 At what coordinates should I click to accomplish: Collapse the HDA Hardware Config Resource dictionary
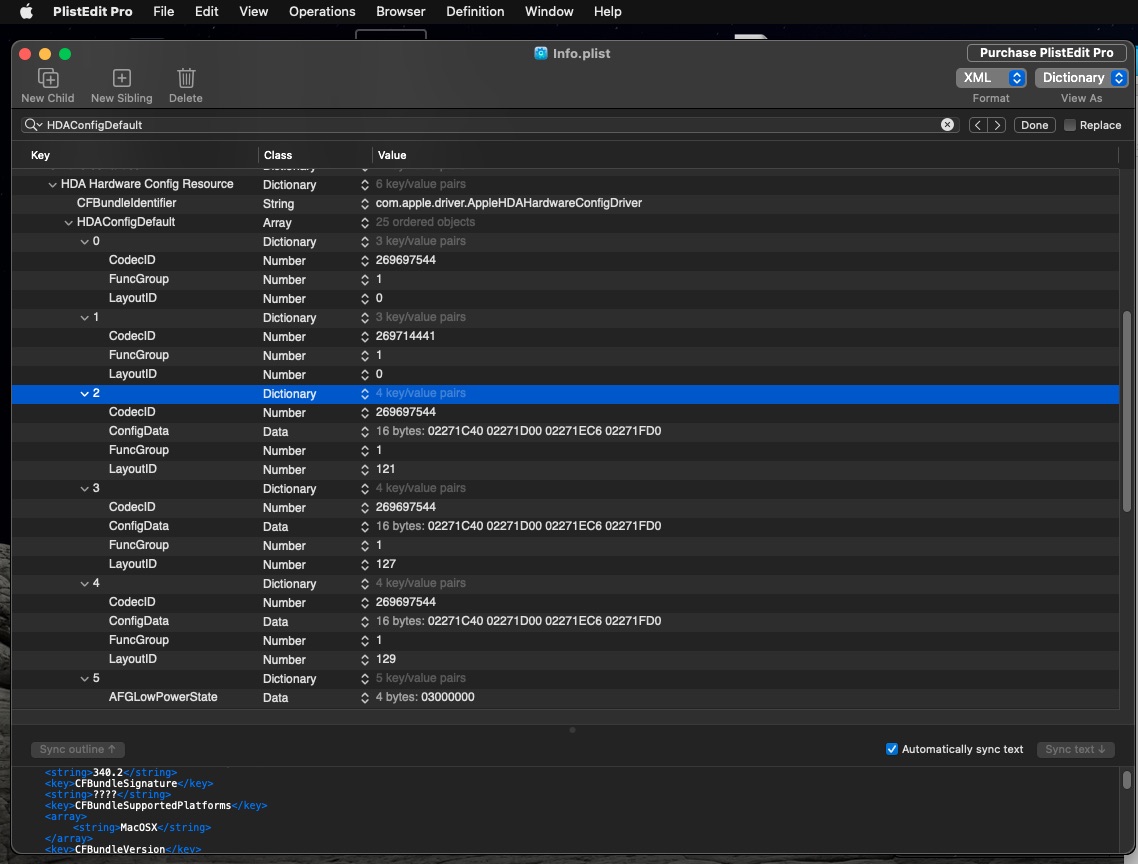tap(52, 184)
